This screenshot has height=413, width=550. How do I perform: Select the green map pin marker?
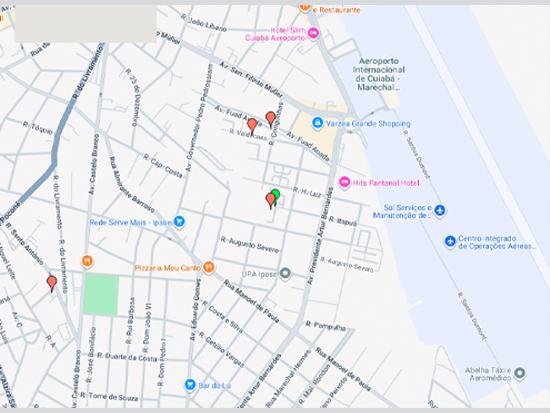tap(276, 195)
